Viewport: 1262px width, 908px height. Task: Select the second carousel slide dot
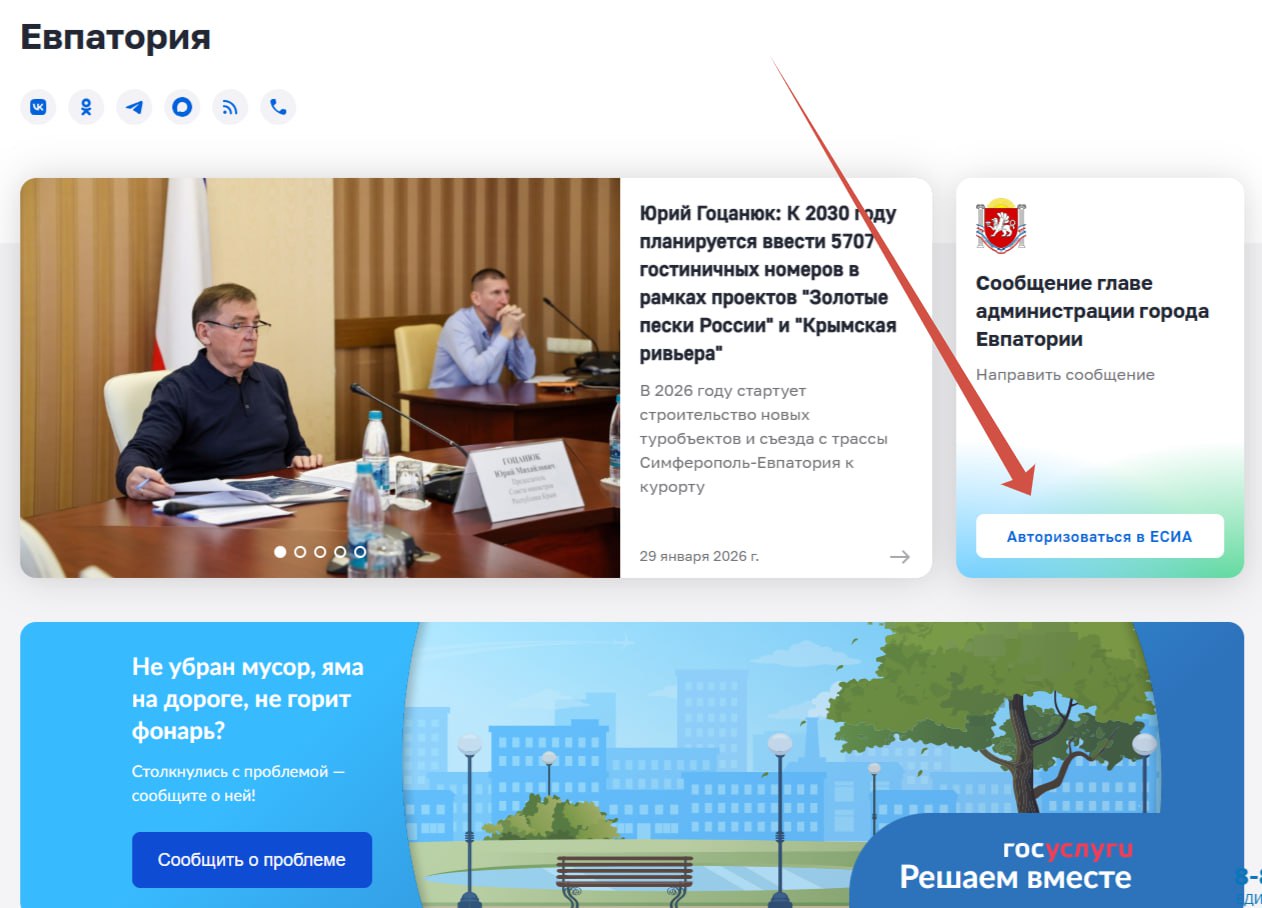pos(300,551)
